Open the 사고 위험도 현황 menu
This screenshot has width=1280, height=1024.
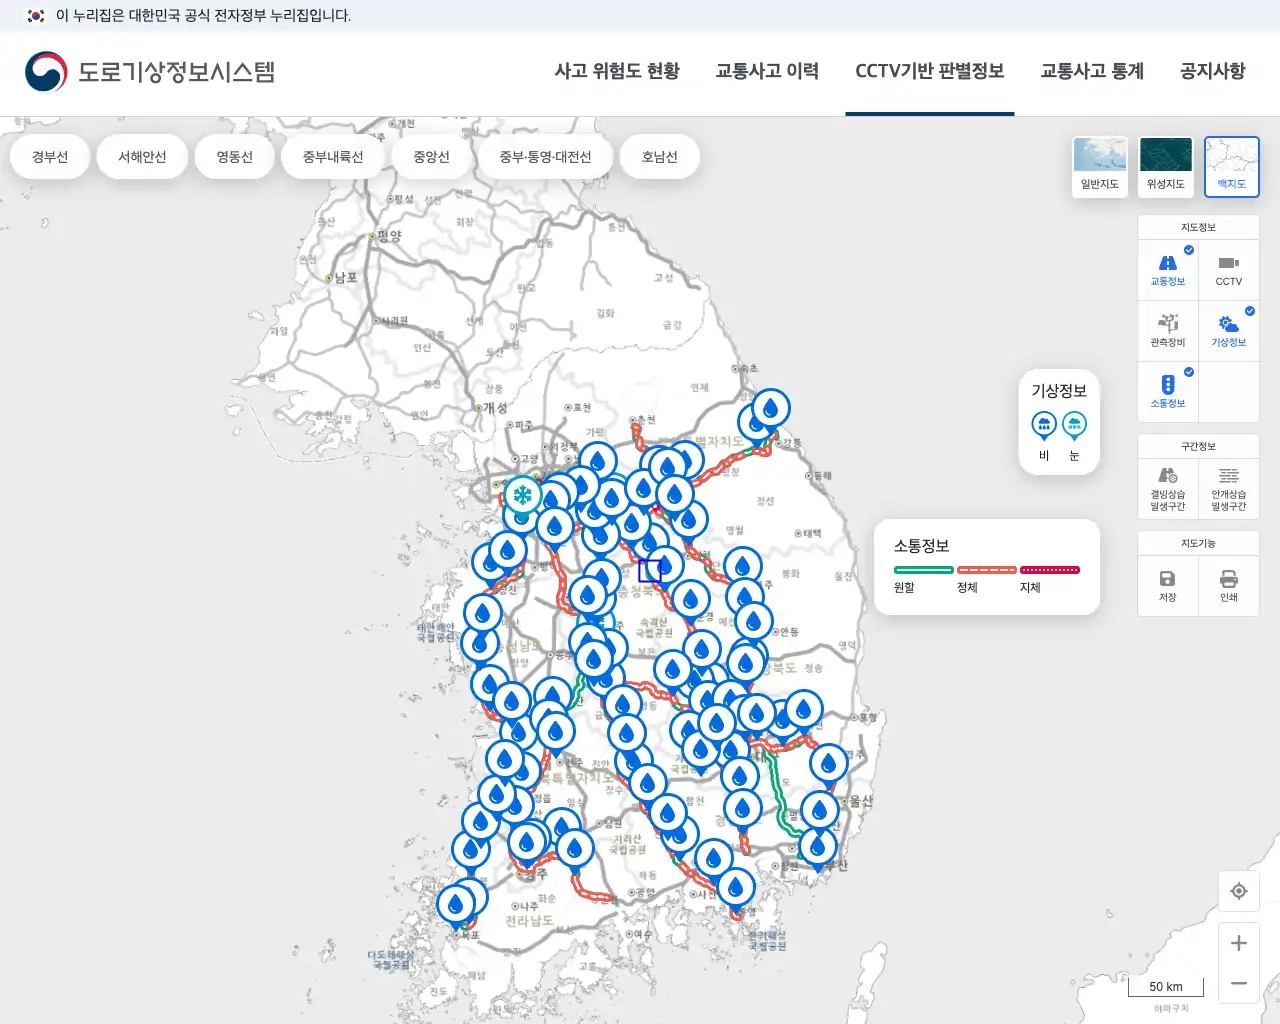(617, 71)
